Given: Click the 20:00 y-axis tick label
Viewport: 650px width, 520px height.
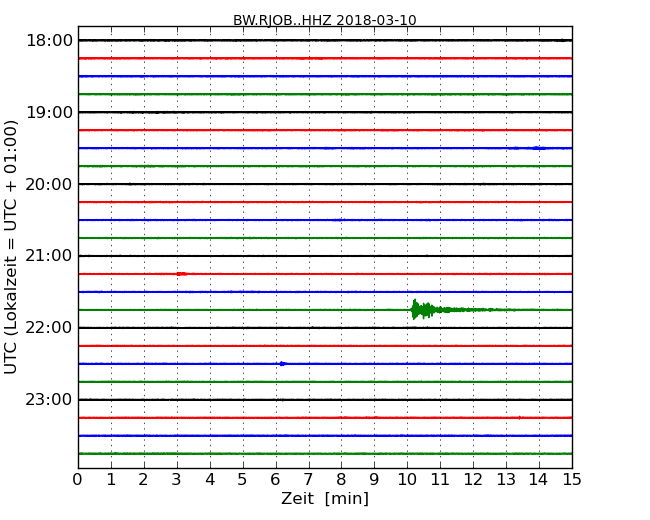Looking at the screenshot, I should click(x=49, y=184).
